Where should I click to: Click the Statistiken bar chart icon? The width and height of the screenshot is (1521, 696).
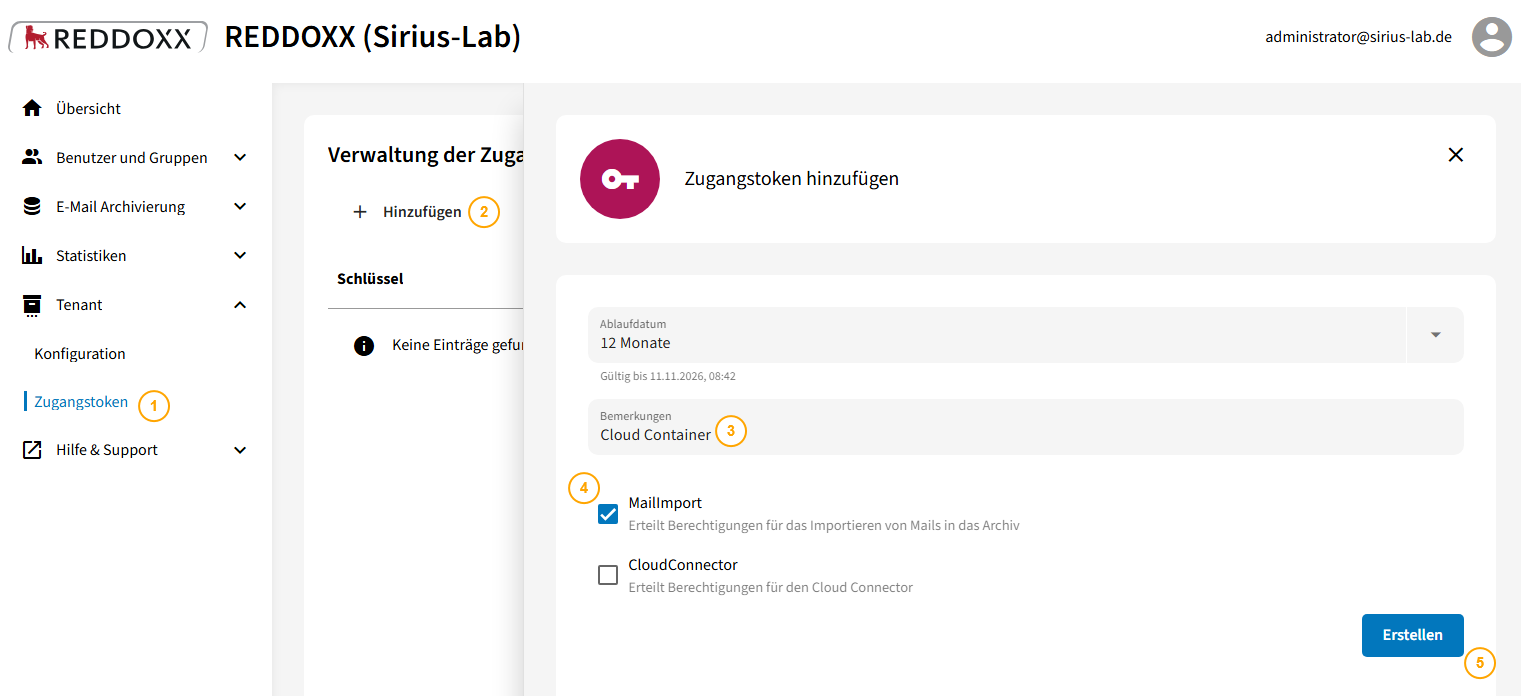32,255
